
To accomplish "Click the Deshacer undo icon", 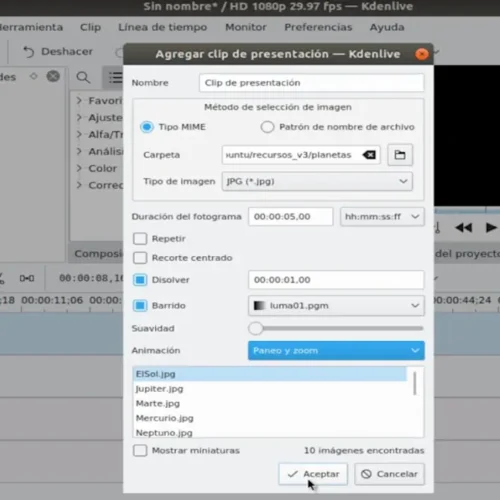I will [x=29, y=52].
